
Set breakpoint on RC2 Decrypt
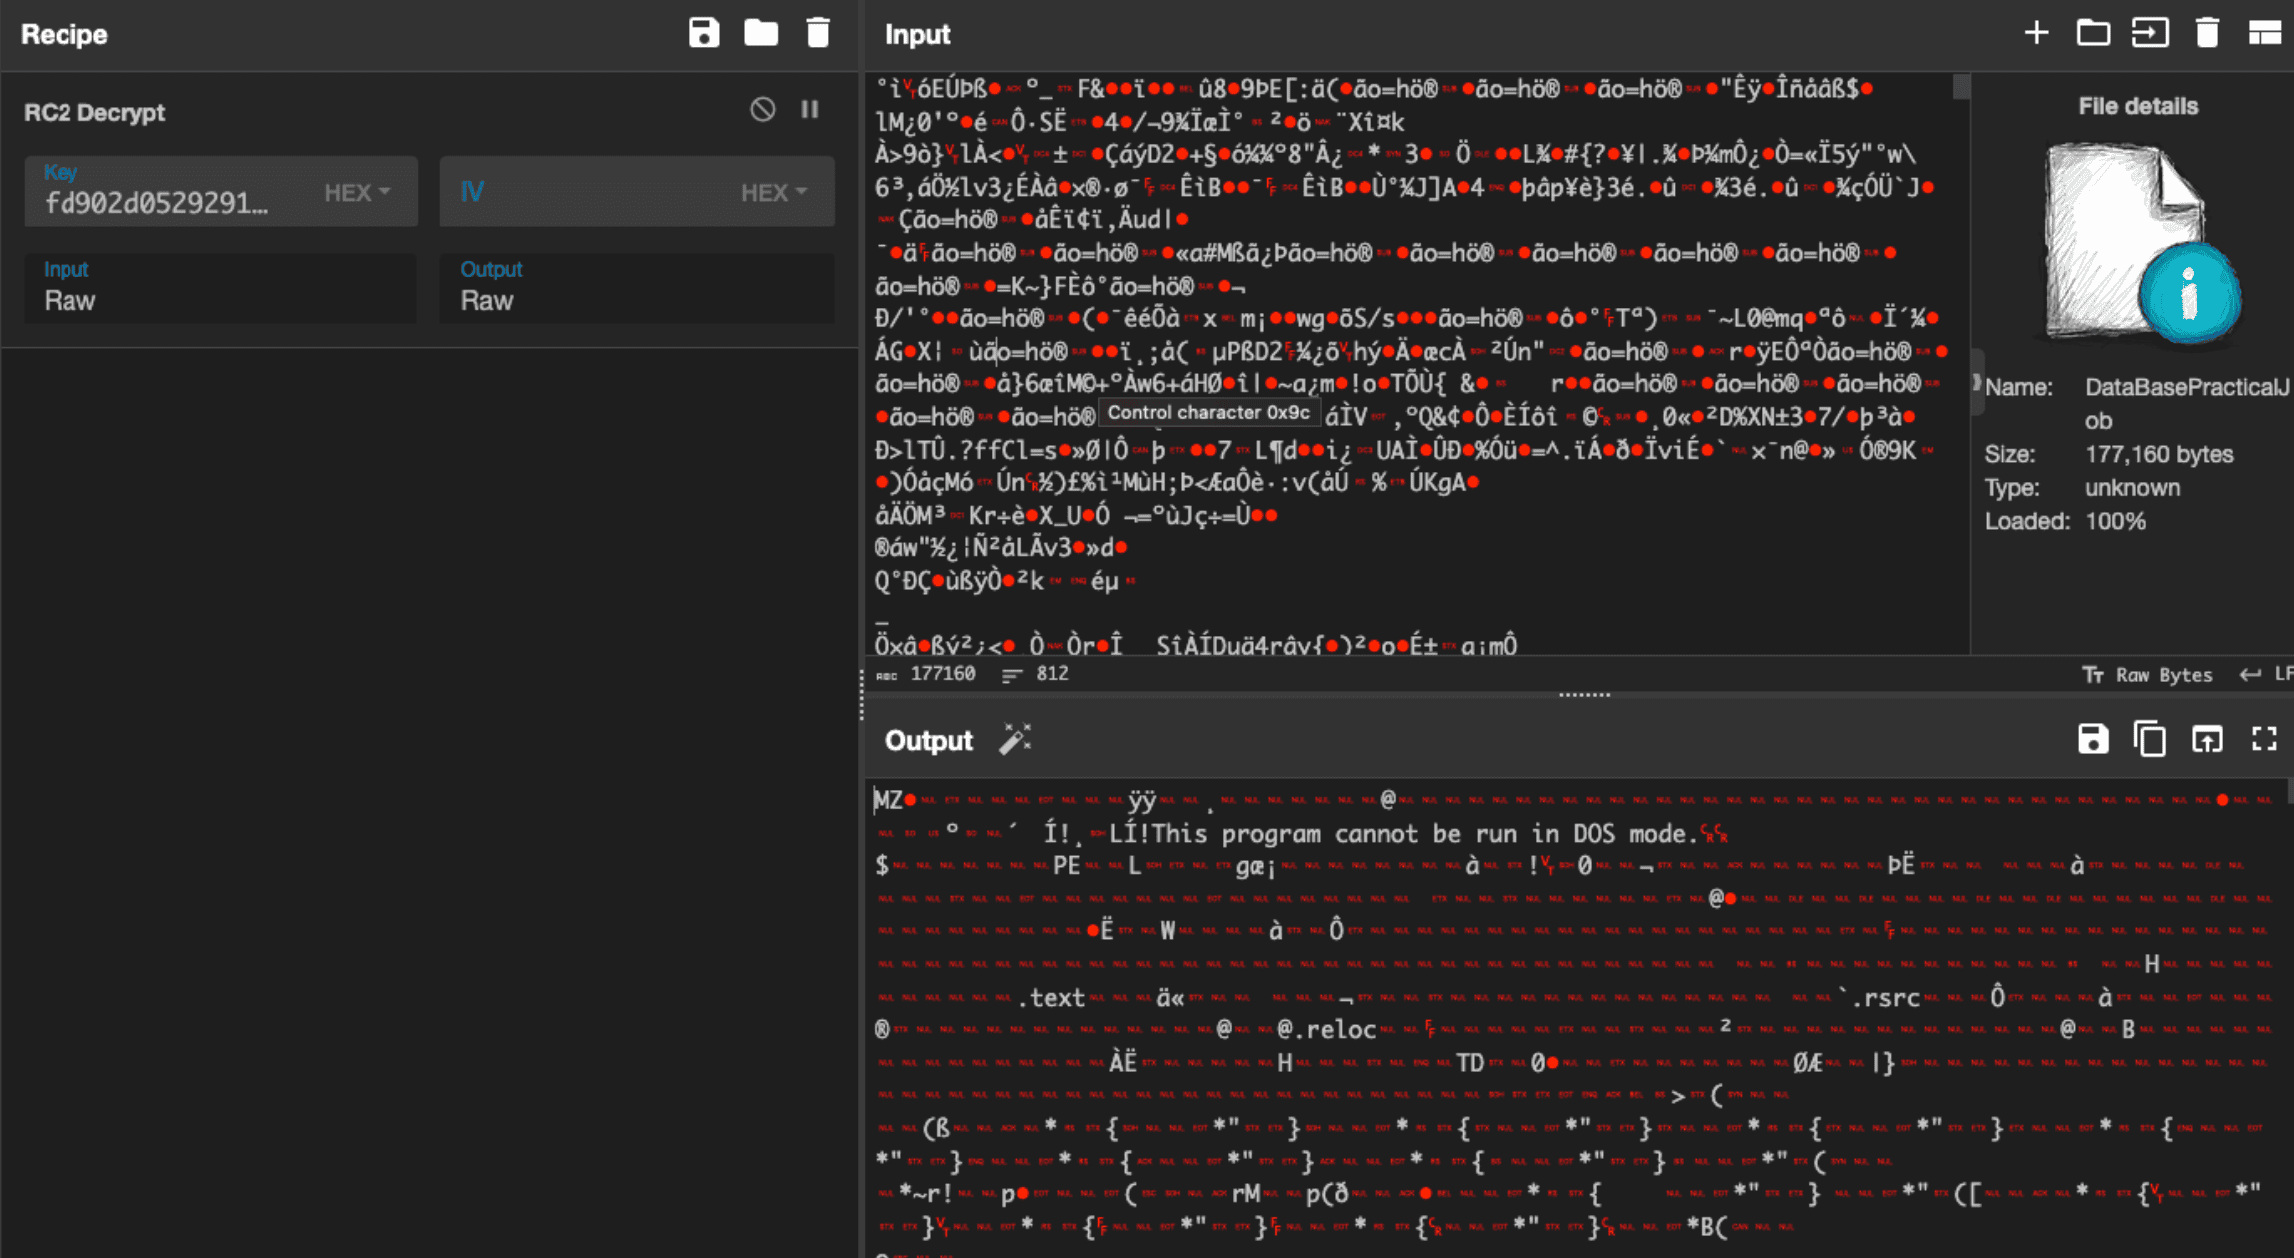pos(810,110)
